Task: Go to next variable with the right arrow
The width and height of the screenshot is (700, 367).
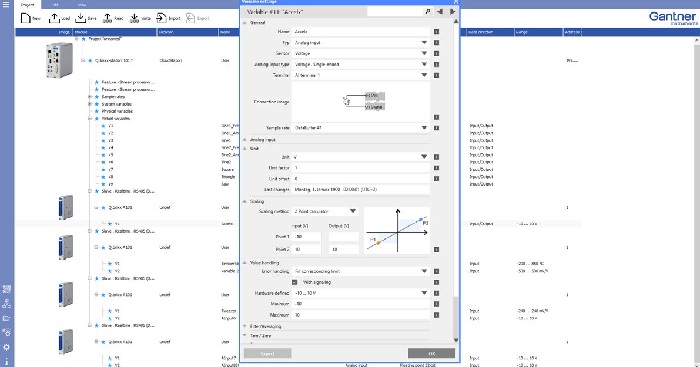Action: pos(452,12)
